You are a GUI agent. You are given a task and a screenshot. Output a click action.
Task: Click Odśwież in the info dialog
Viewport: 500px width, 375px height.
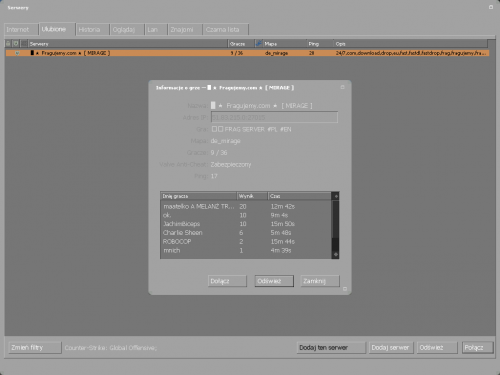coord(274,281)
